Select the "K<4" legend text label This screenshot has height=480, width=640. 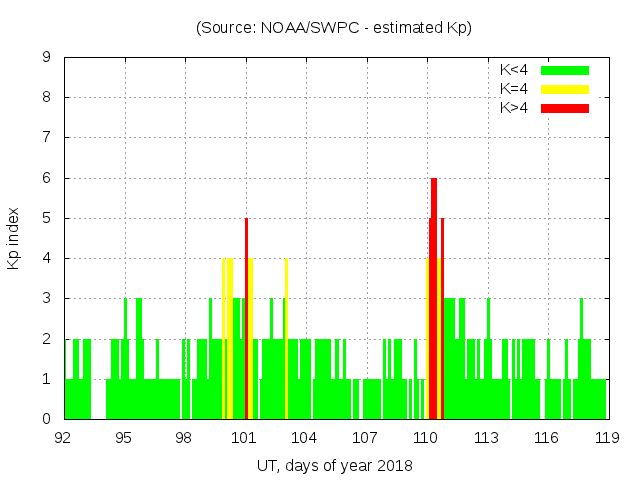pyautogui.click(x=514, y=70)
